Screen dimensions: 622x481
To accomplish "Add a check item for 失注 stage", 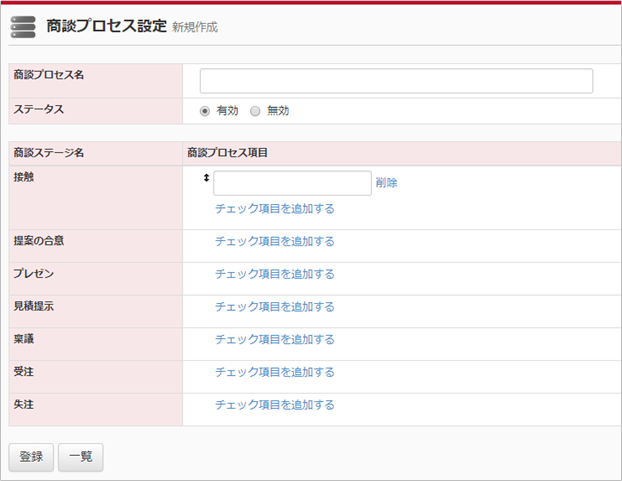I will pos(275,405).
